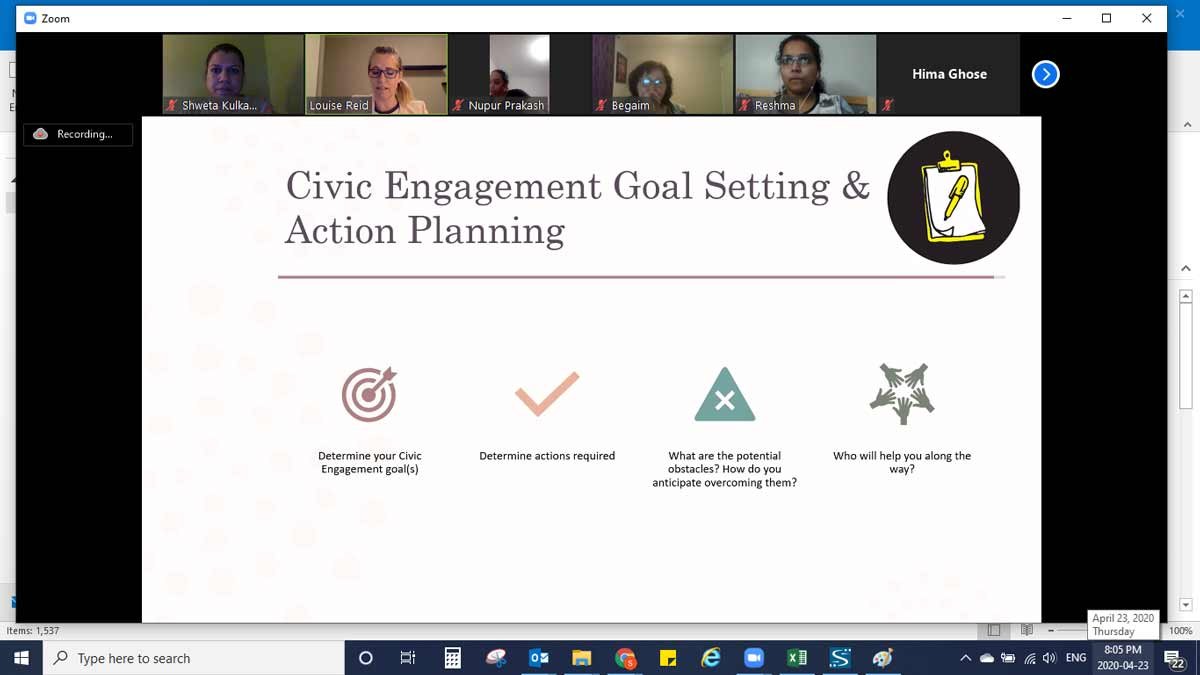The height and width of the screenshot is (675, 1200).
Task: Switch to the Zoom taskbar icon
Action: tap(754, 658)
